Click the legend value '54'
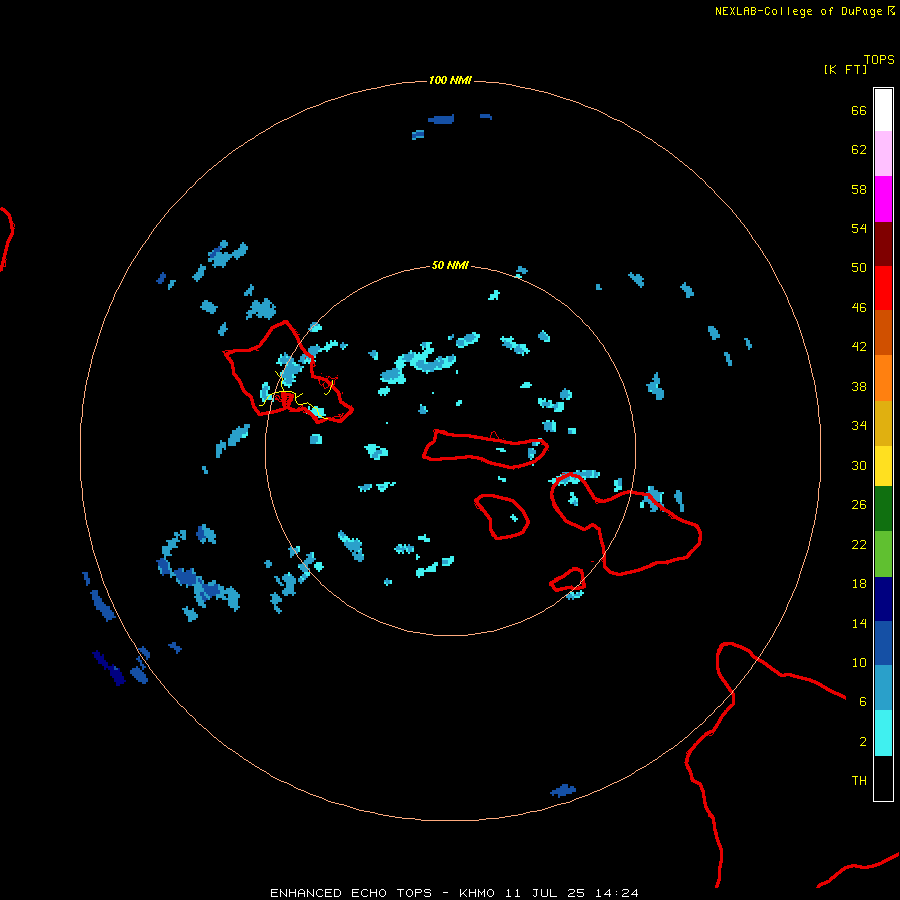Image resolution: width=900 pixels, height=900 pixels. point(859,228)
